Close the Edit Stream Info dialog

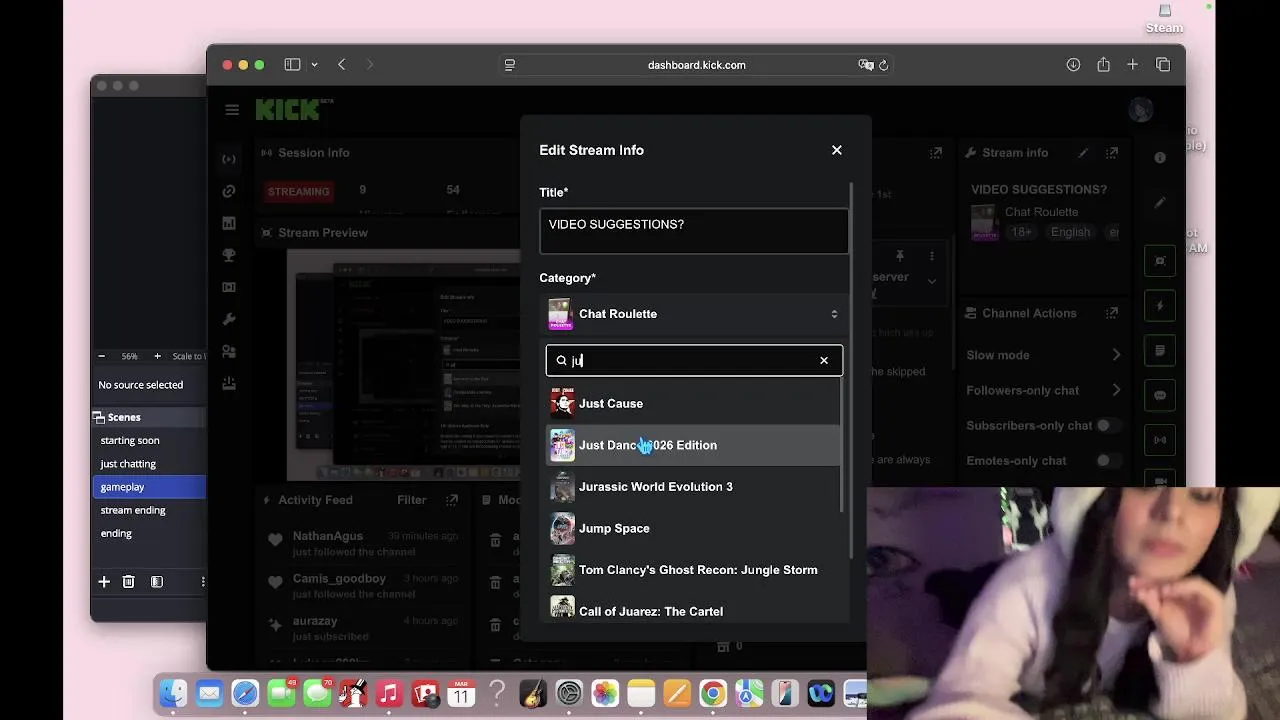tap(837, 150)
